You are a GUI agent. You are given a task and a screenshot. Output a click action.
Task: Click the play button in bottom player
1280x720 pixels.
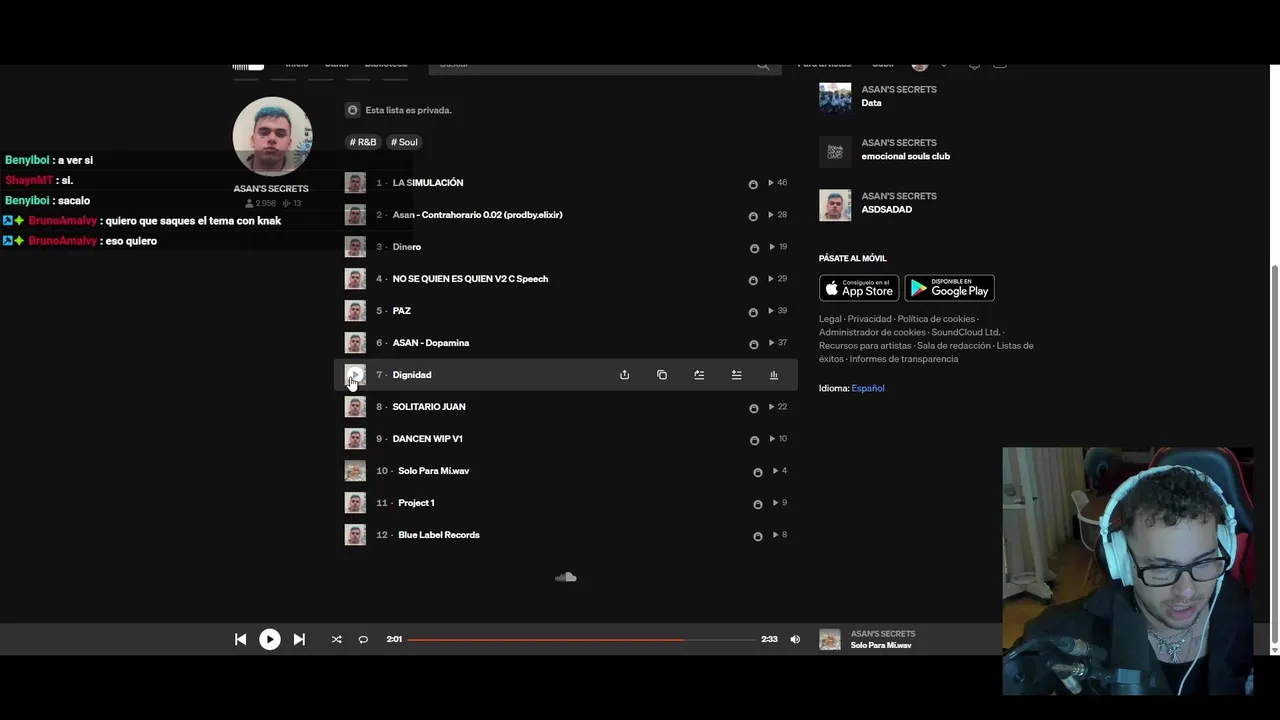point(270,639)
